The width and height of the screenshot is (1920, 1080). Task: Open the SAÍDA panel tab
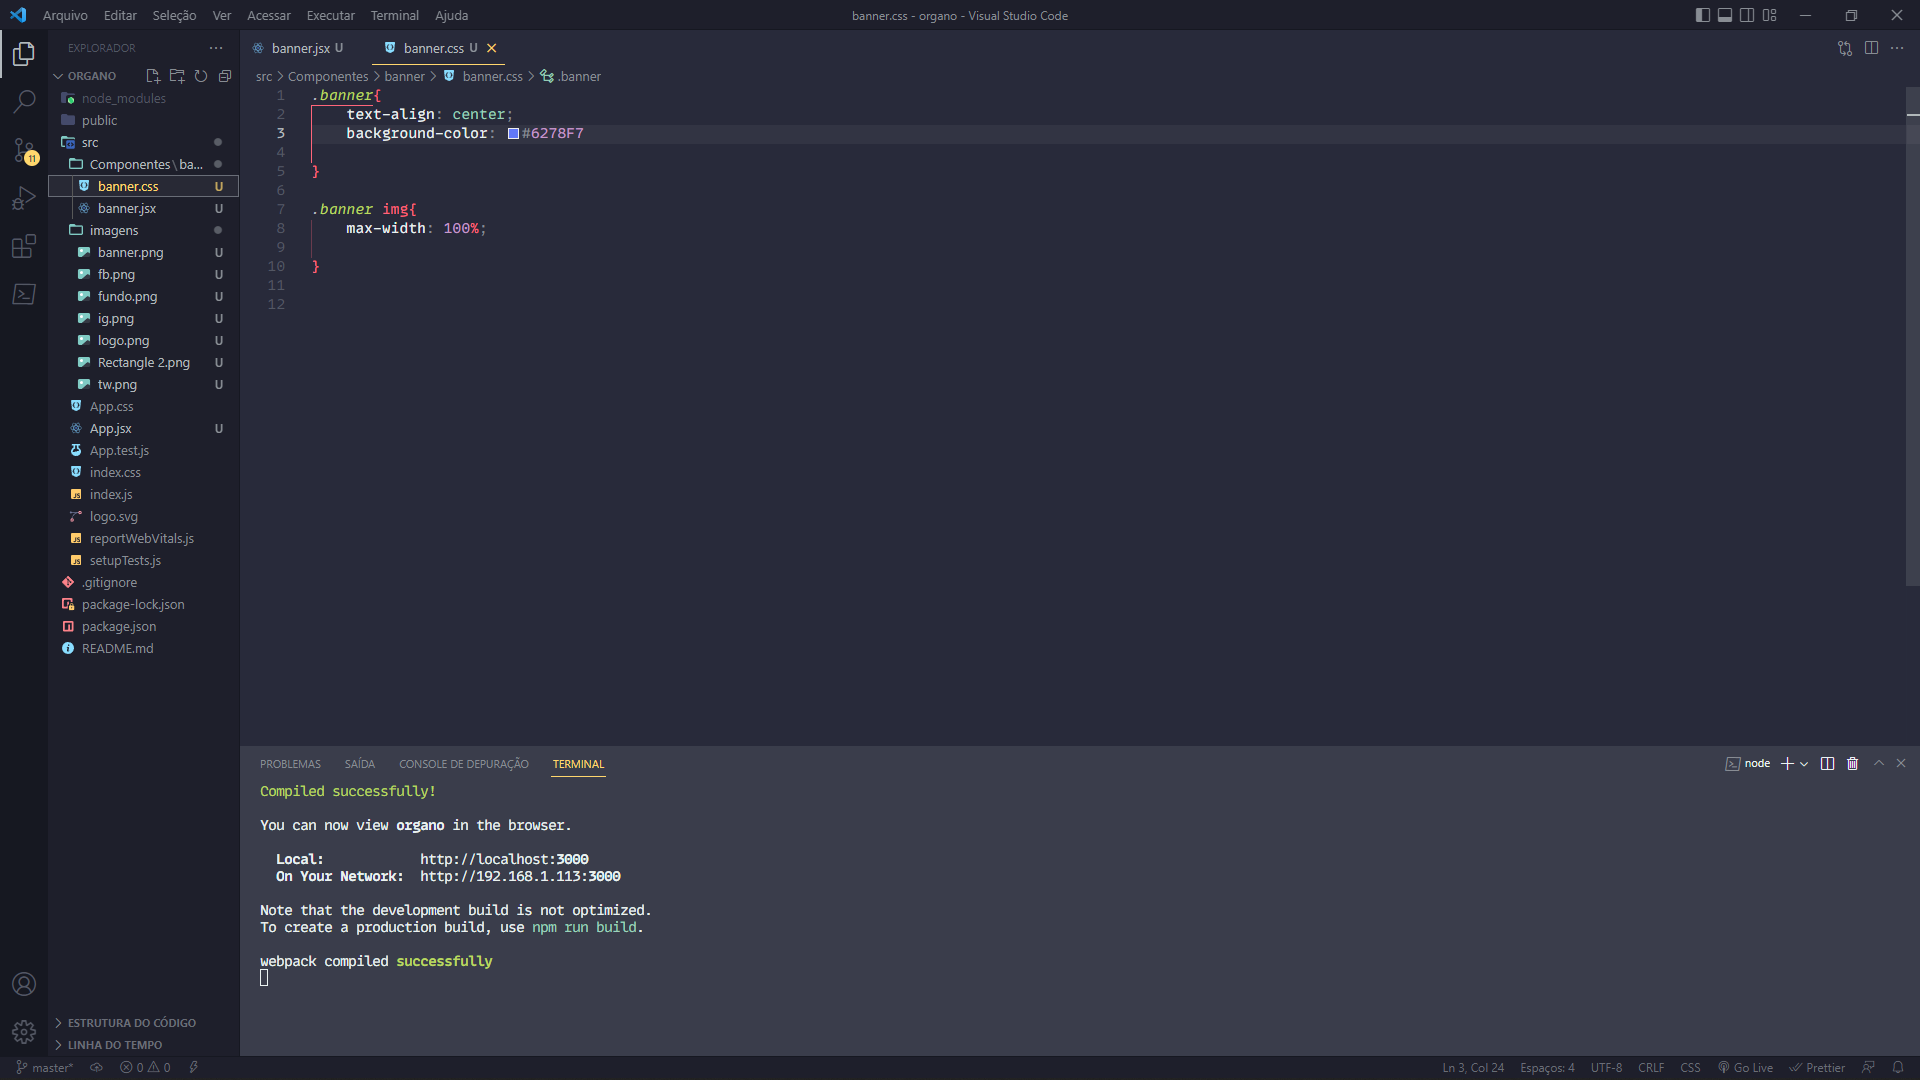[x=360, y=764]
